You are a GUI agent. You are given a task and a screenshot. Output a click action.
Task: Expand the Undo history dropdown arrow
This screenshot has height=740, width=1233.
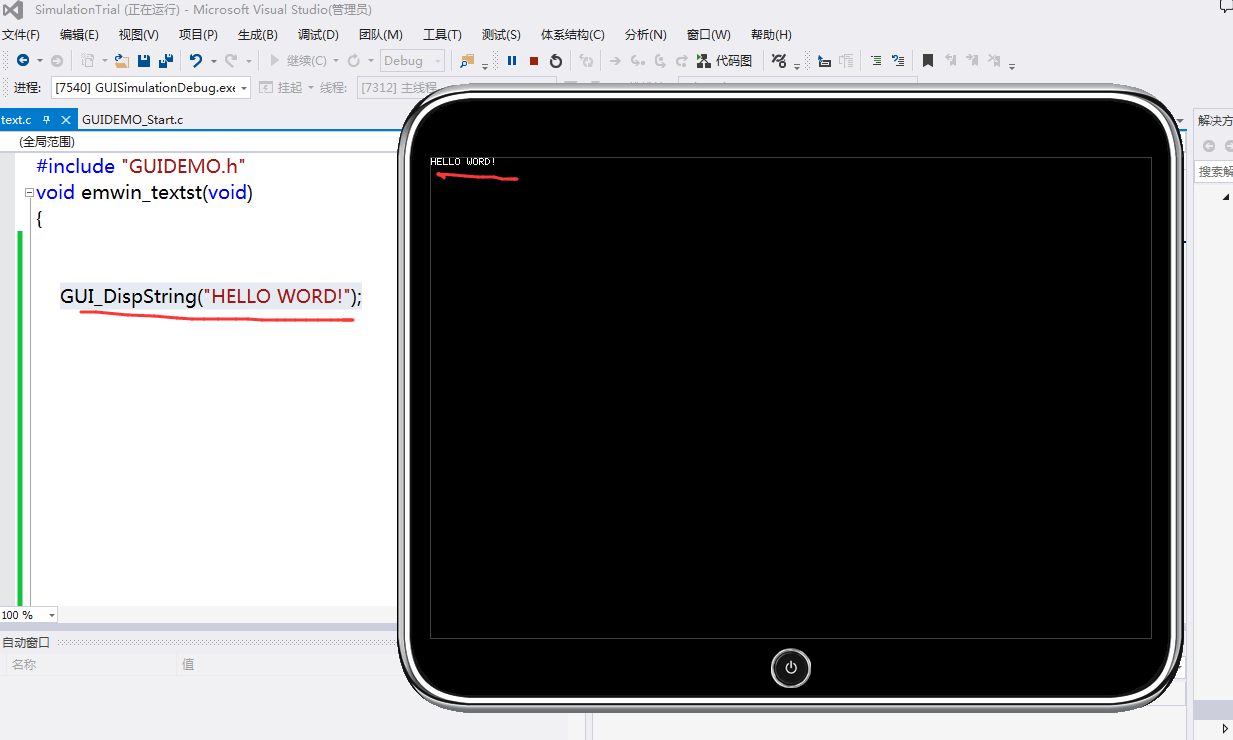click(213, 61)
